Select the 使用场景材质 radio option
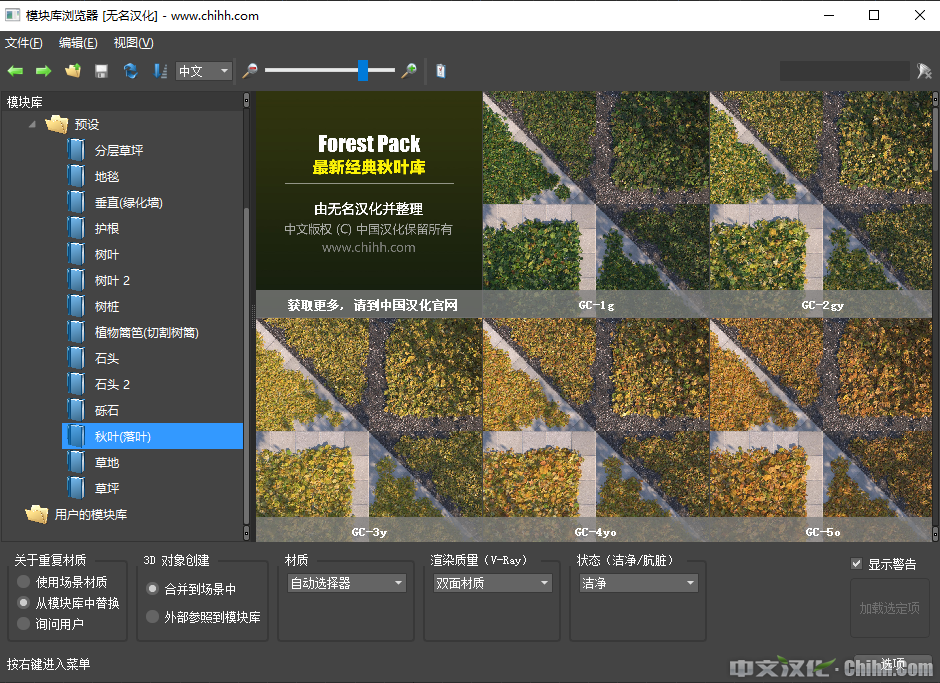The height and width of the screenshot is (683, 940). tap(24, 582)
